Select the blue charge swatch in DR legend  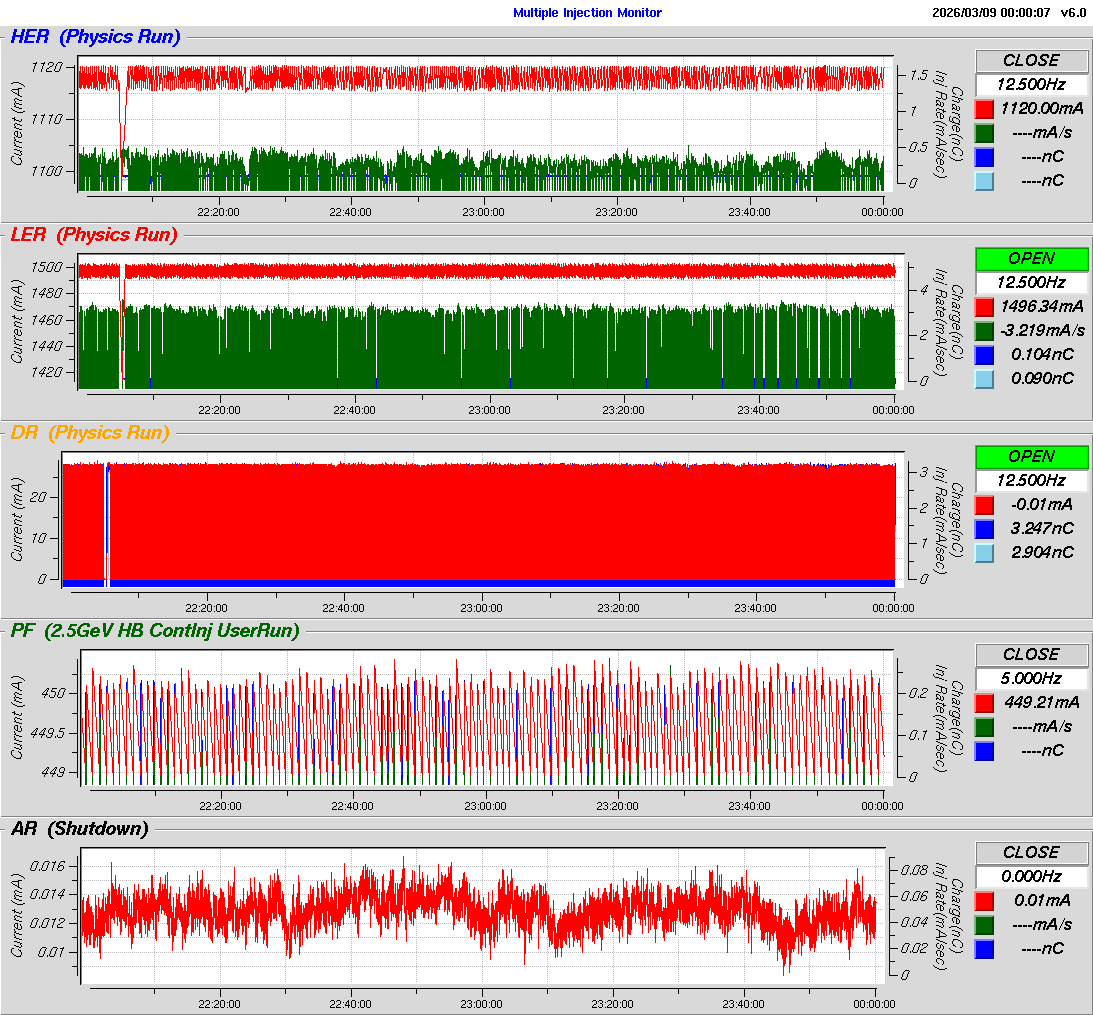pos(985,529)
